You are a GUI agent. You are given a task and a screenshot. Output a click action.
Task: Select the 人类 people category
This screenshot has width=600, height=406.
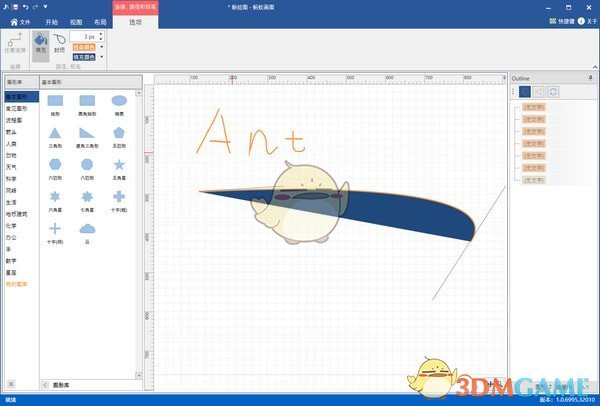tap(11, 144)
